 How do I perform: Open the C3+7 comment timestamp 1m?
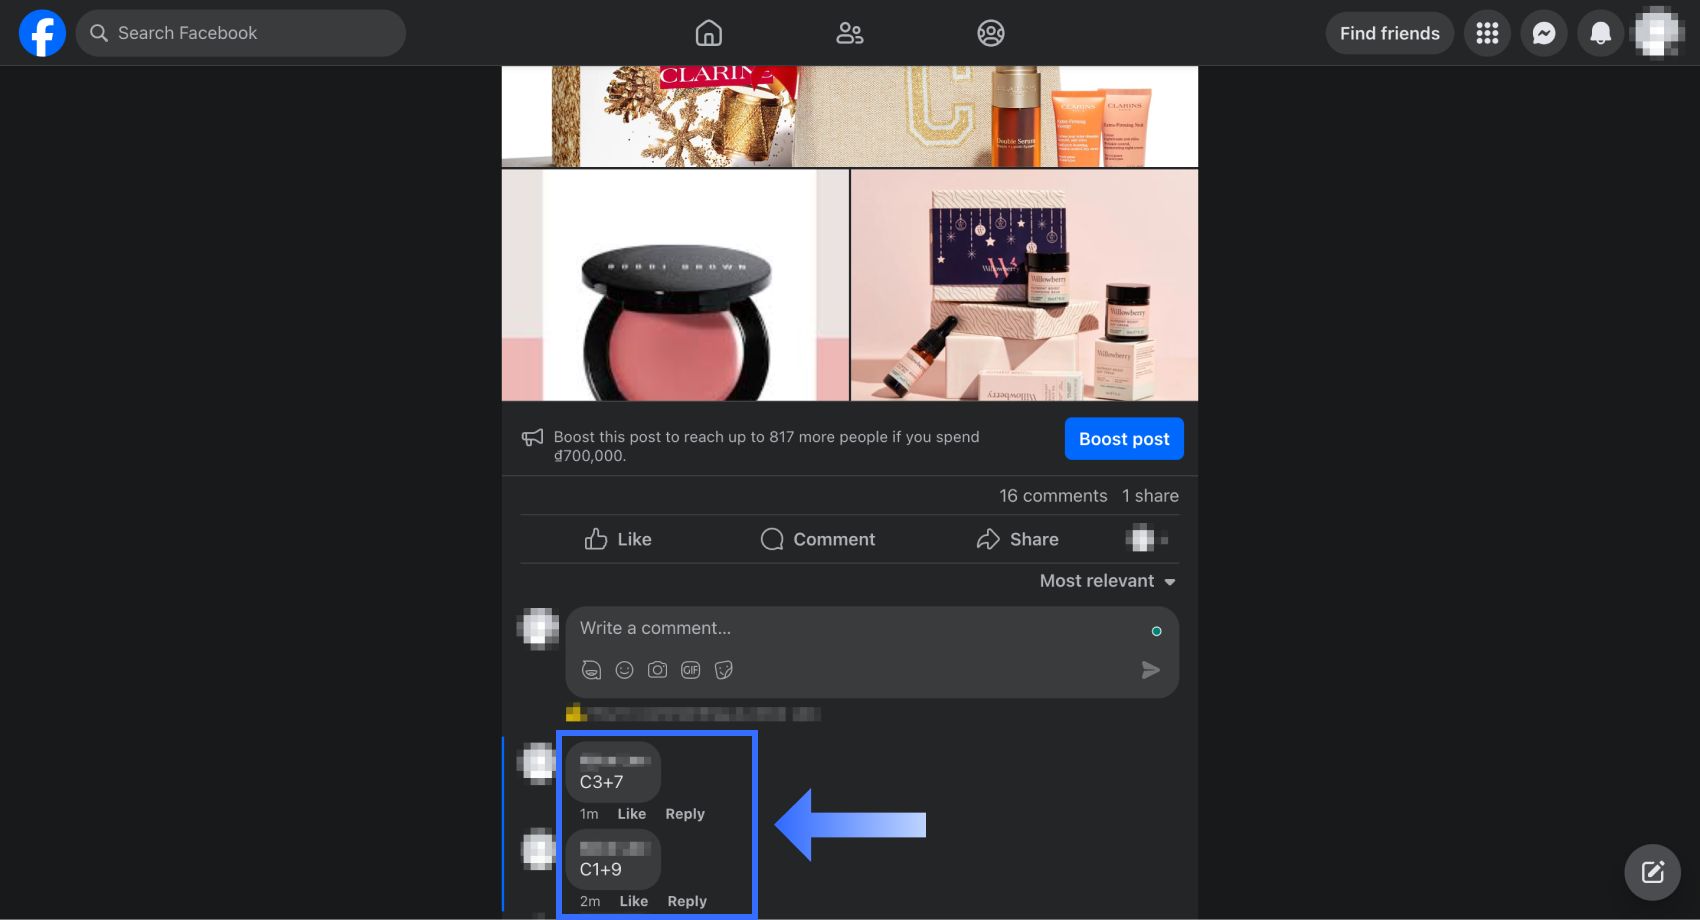(589, 814)
